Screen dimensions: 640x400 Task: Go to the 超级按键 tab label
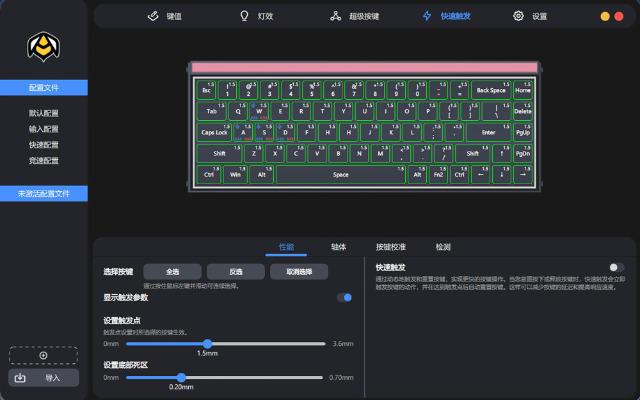tap(364, 16)
